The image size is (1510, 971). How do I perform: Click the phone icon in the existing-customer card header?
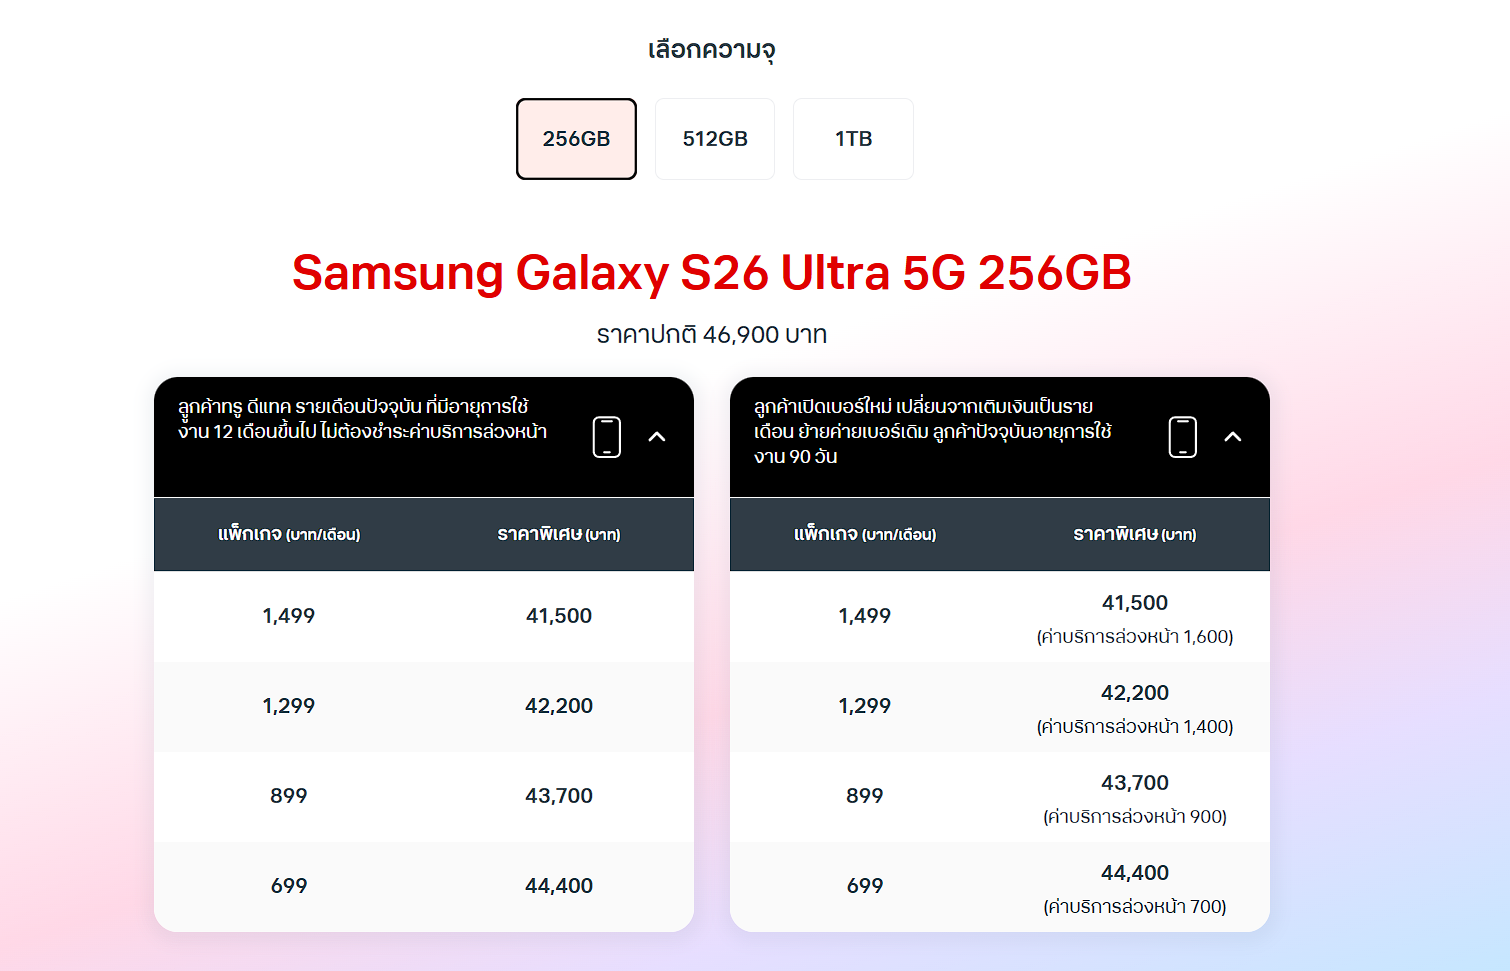click(x=607, y=437)
